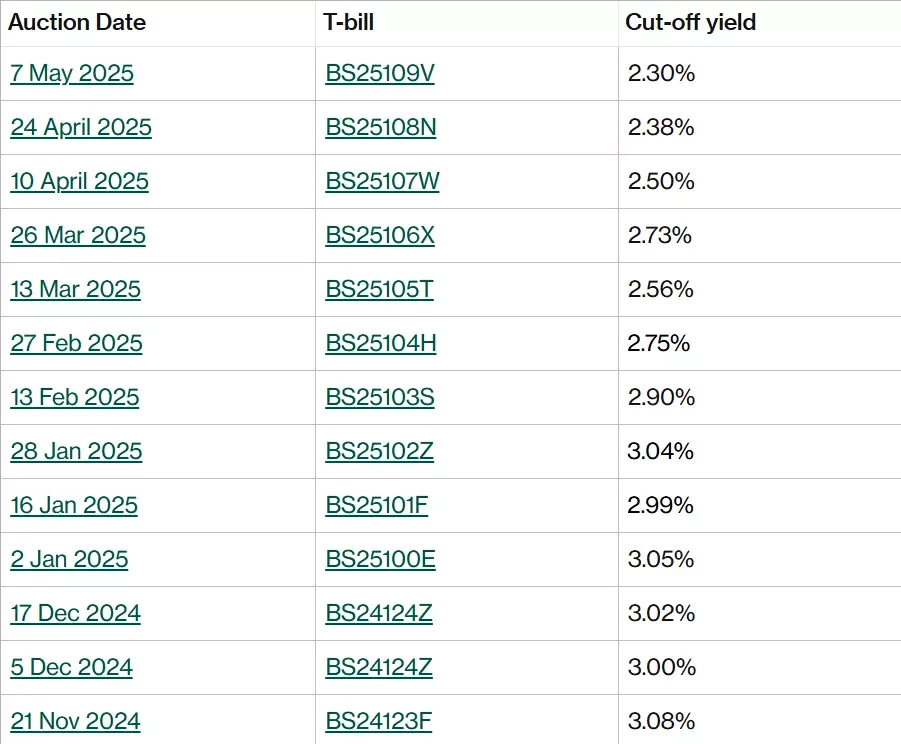Open the 7 May 2025 auction link
The width and height of the screenshot is (901, 744).
pos(72,74)
